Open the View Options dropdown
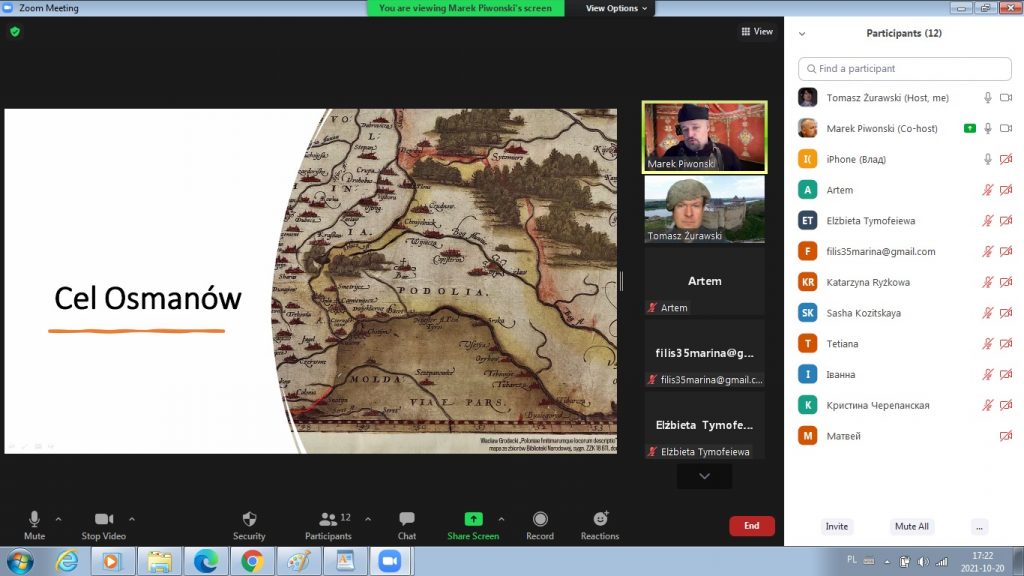 pos(616,8)
